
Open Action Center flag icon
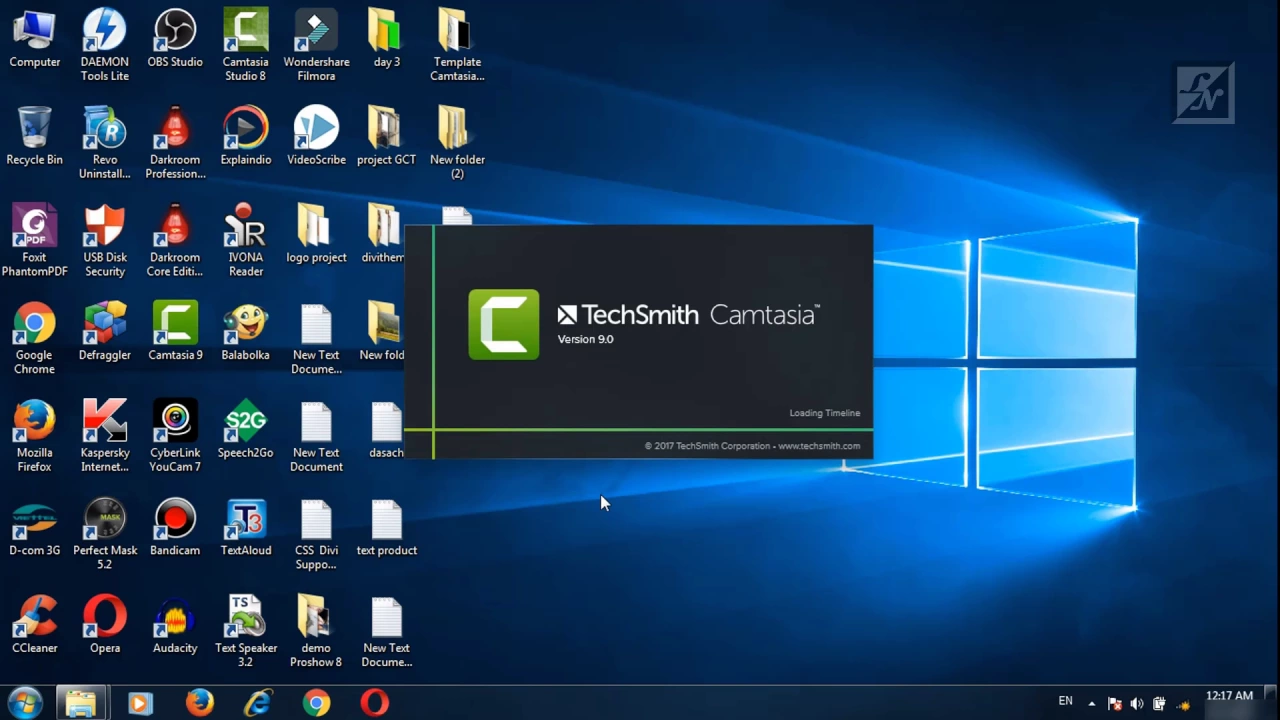point(1115,704)
